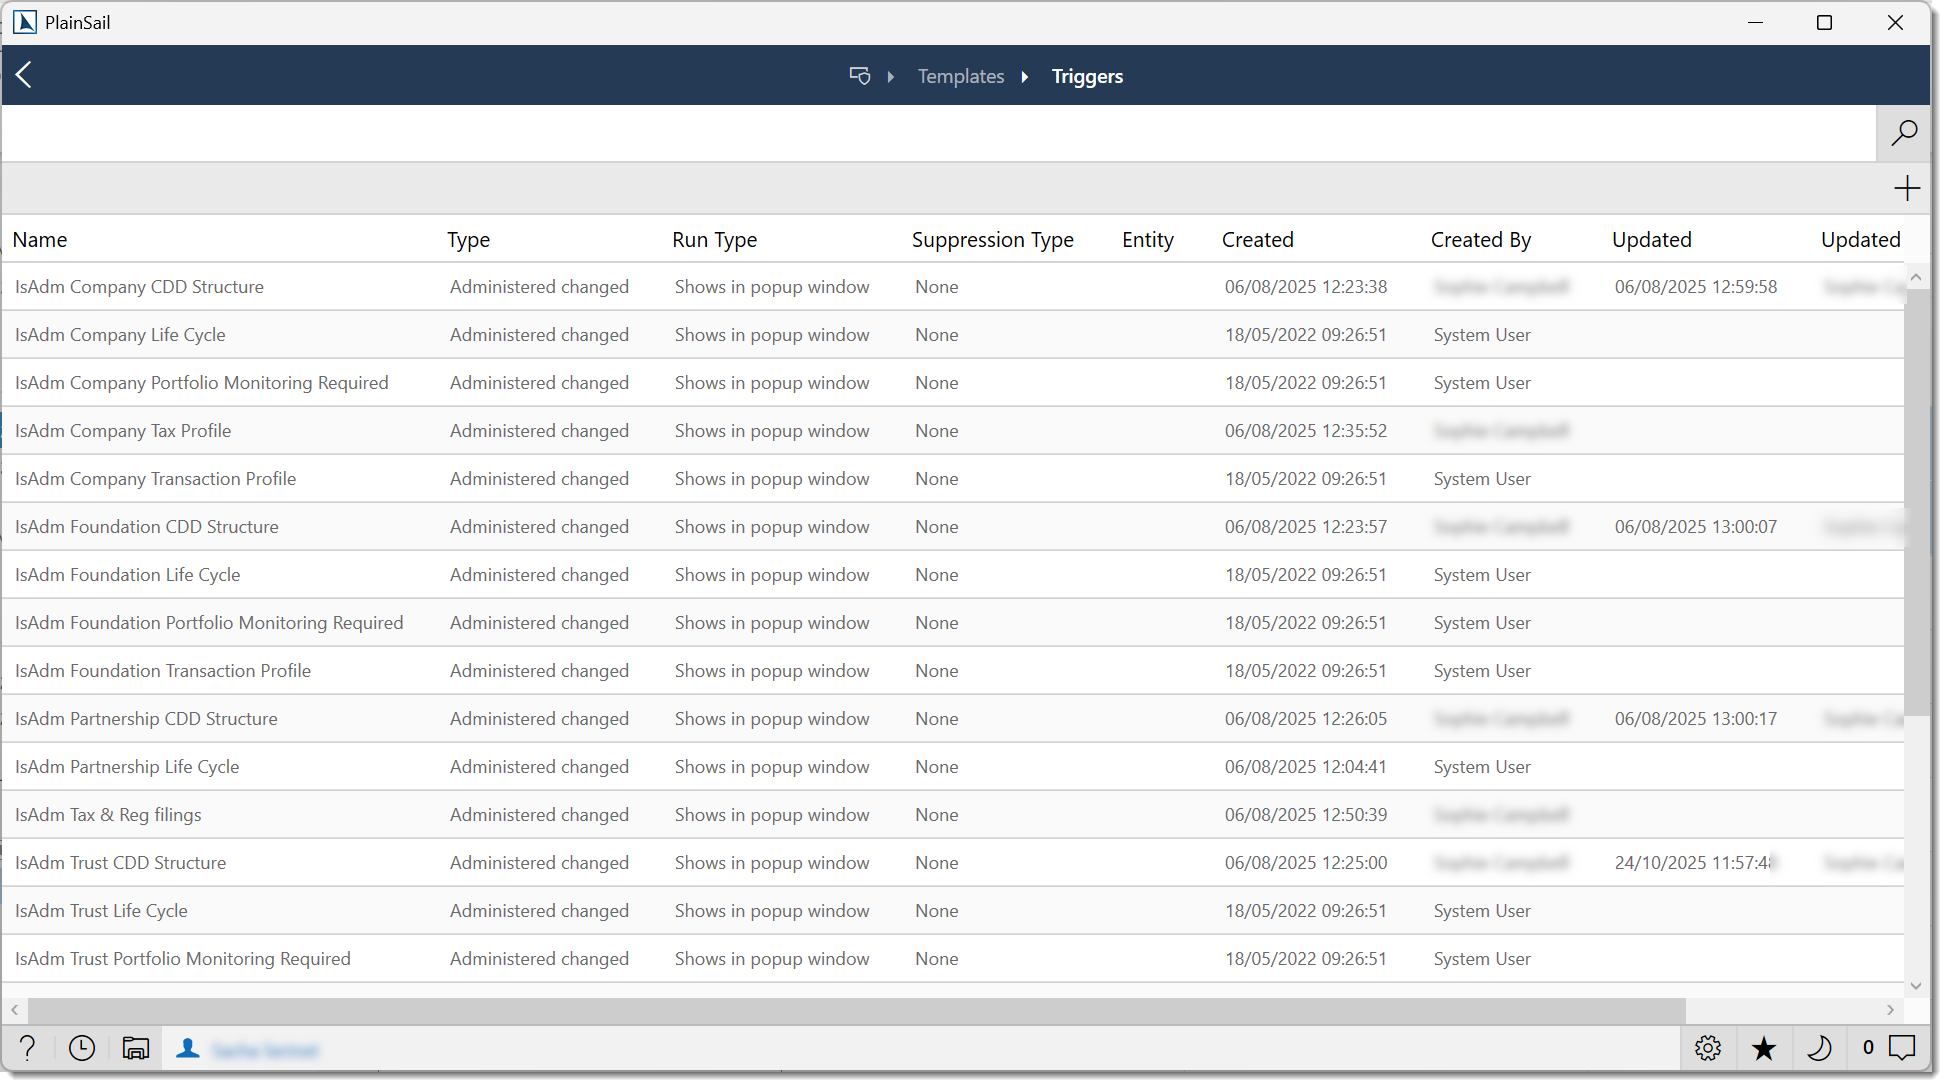Viewport: 1947px width, 1087px height.
Task: Add a new trigger with plus icon
Action: tap(1906, 188)
